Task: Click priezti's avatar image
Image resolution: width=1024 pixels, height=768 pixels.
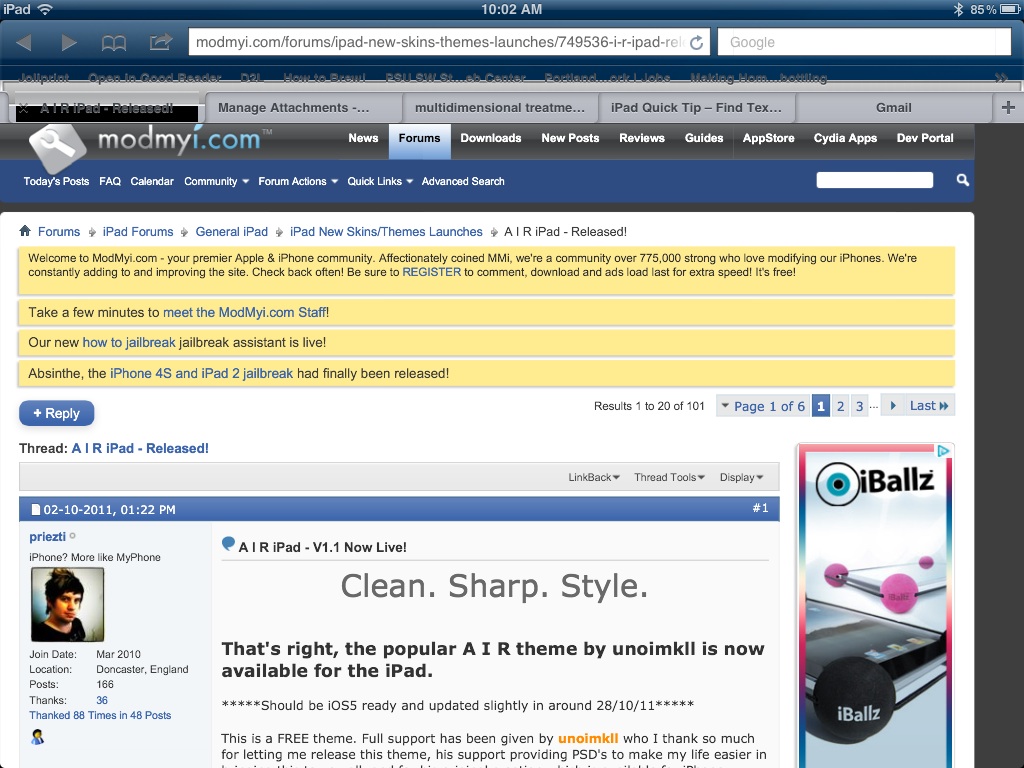Action: tap(67, 604)
